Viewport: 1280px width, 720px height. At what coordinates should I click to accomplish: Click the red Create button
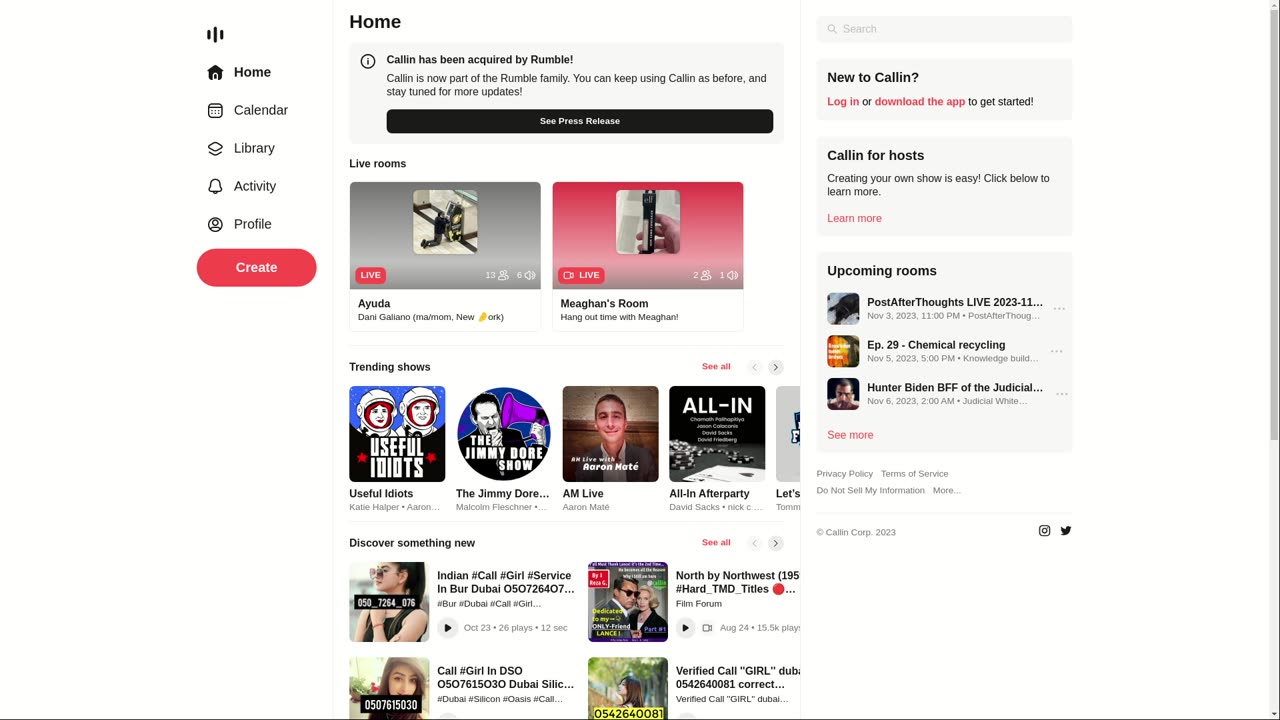tap(256, 267)
